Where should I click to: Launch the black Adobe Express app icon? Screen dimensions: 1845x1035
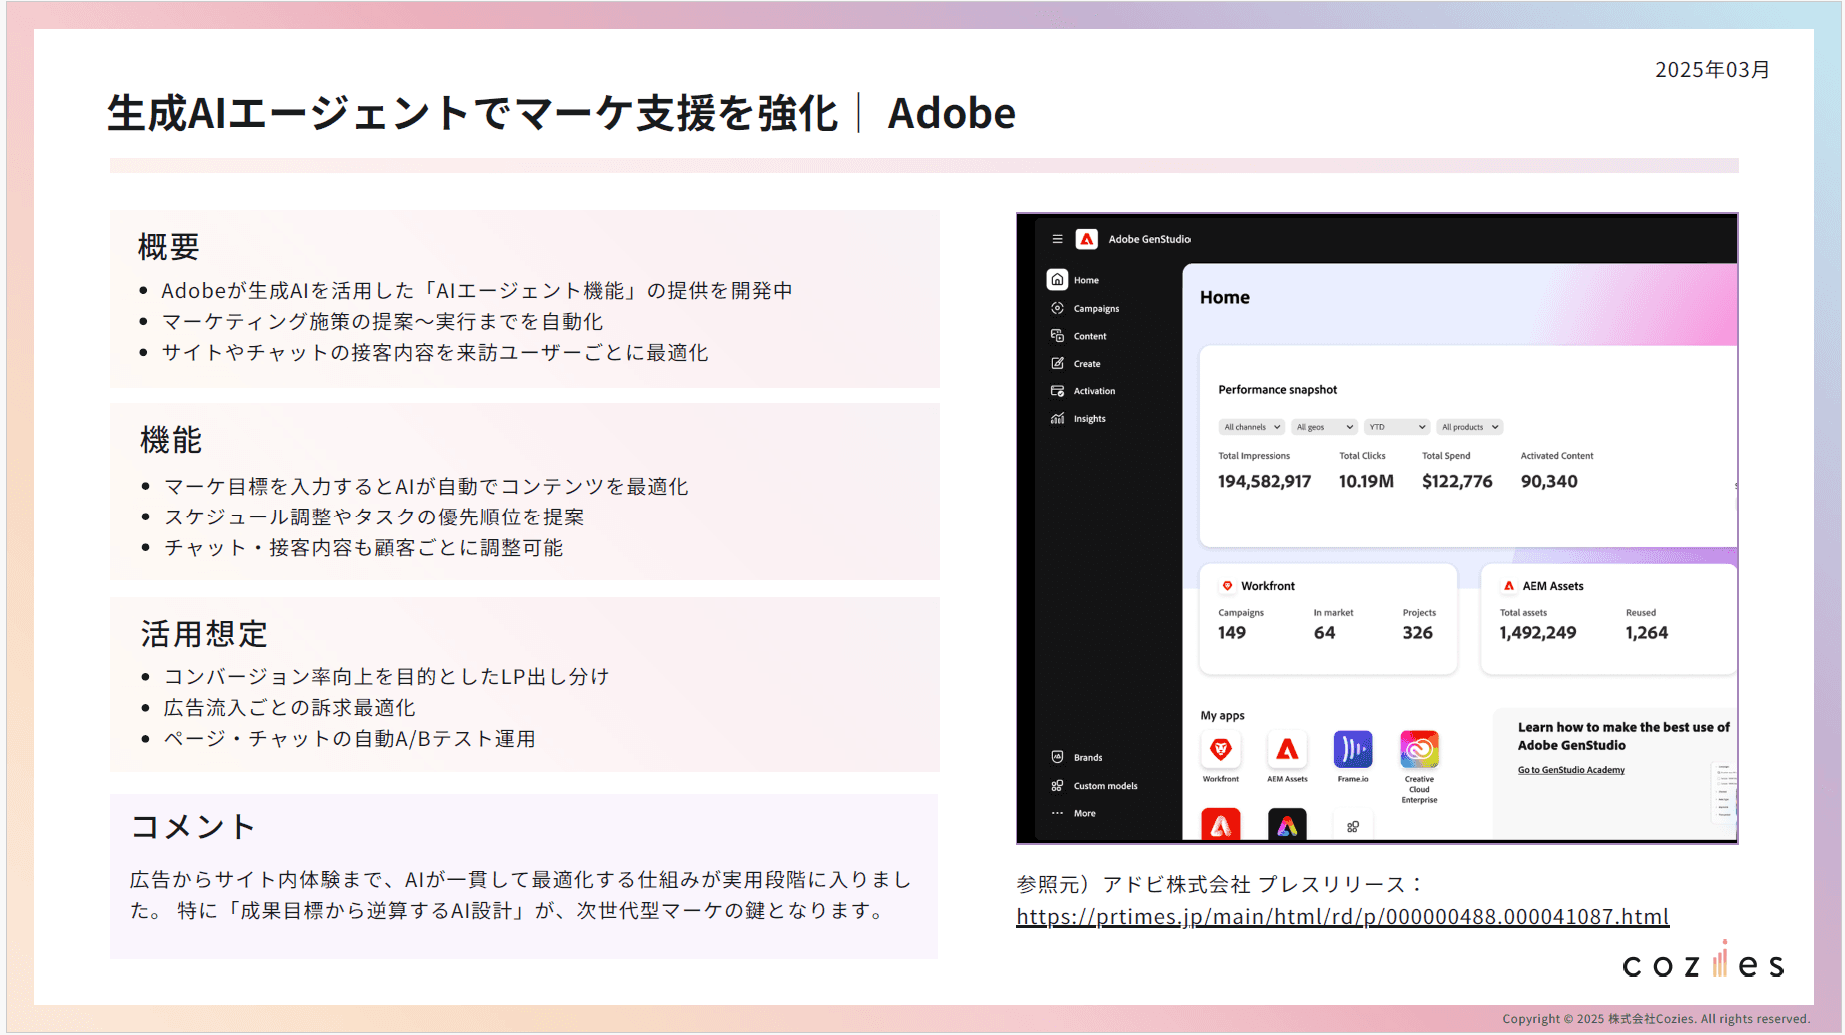pos(1287,825)
